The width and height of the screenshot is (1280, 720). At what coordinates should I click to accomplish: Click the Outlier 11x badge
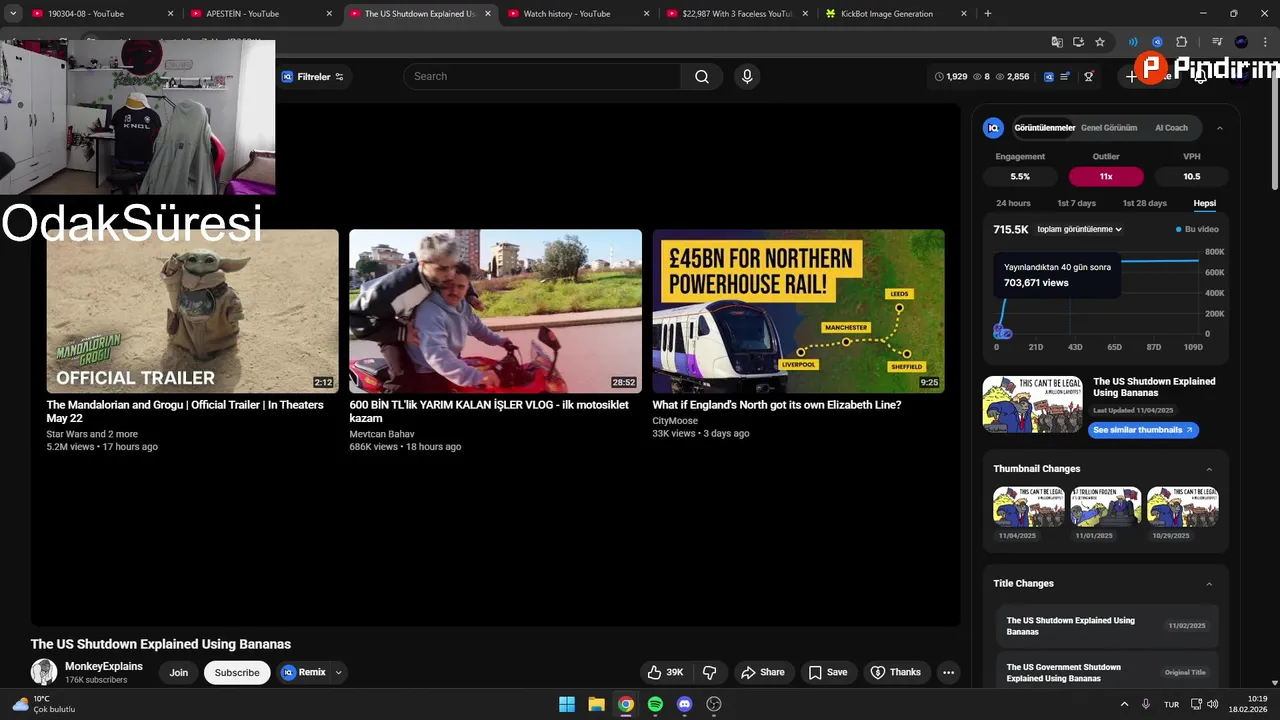pos(1106,176)
